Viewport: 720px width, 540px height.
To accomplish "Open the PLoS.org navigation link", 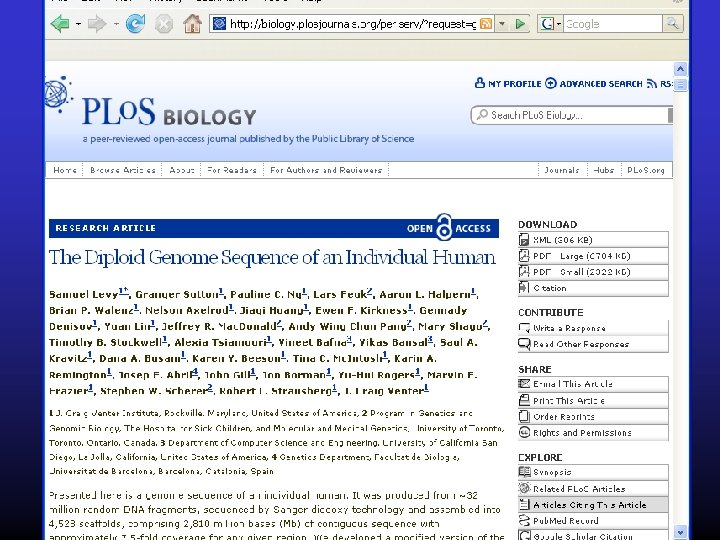I will coord(646,170).
